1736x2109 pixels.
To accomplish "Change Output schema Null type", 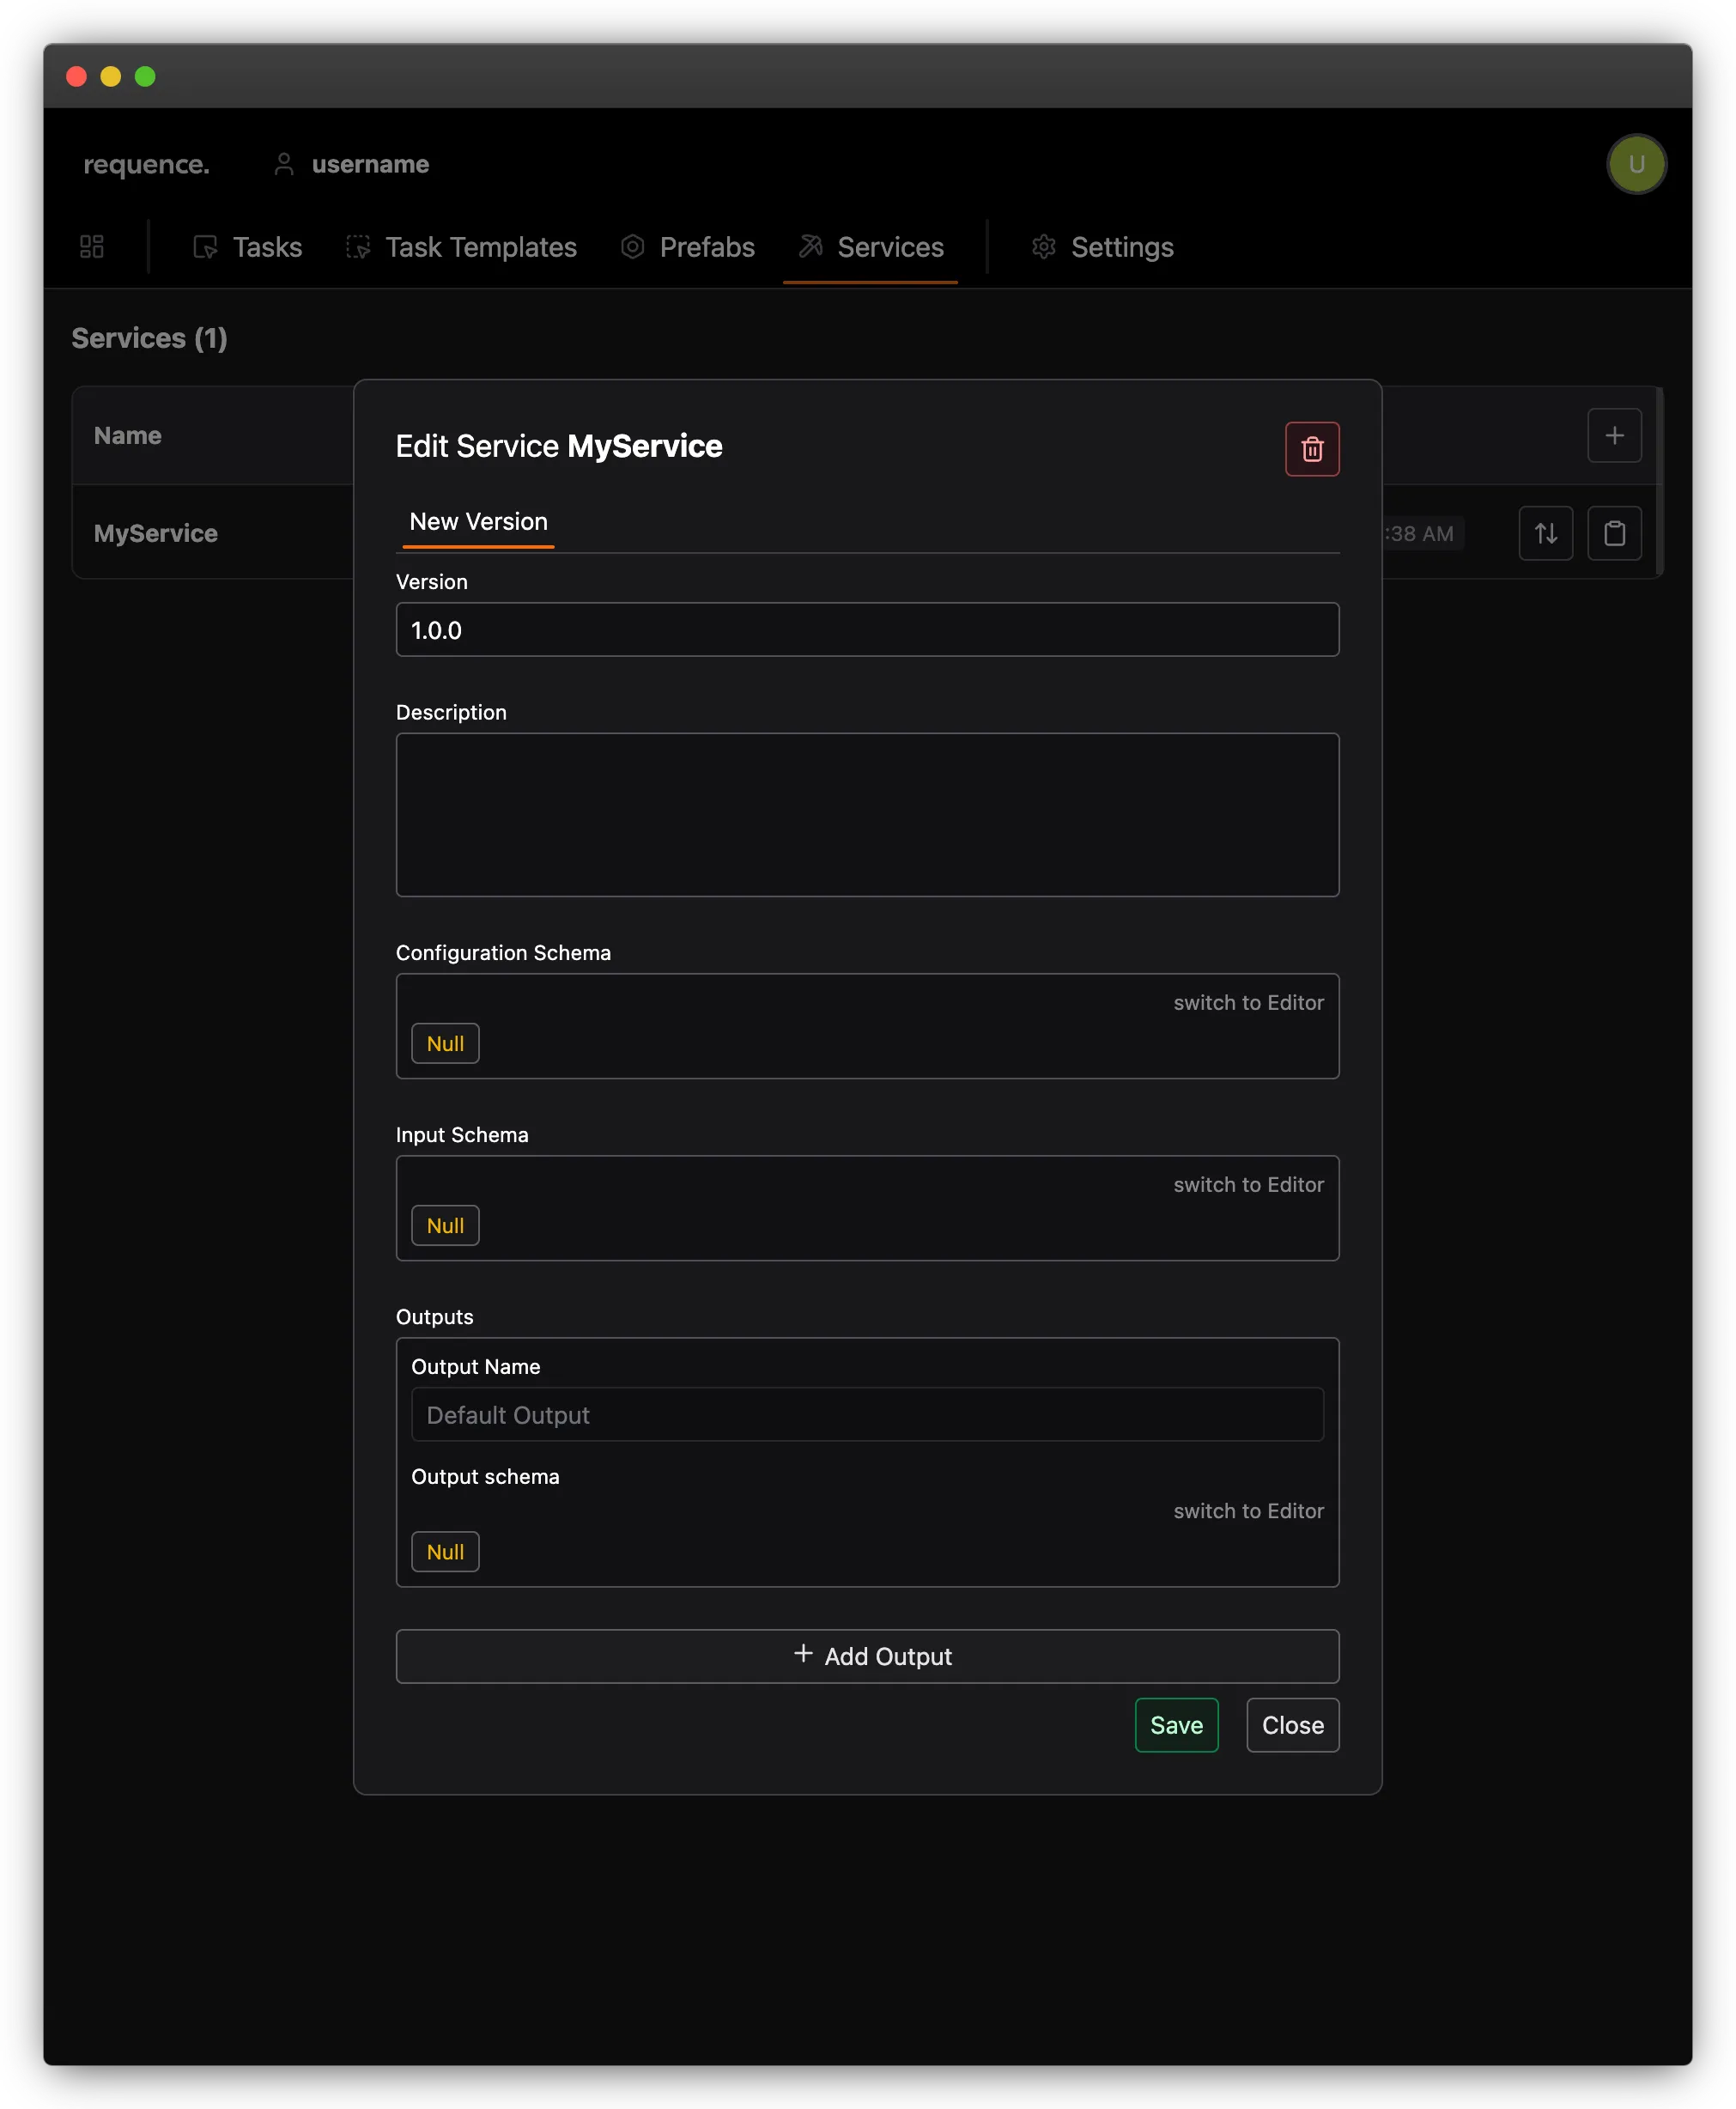I will tap(445, 1551).
